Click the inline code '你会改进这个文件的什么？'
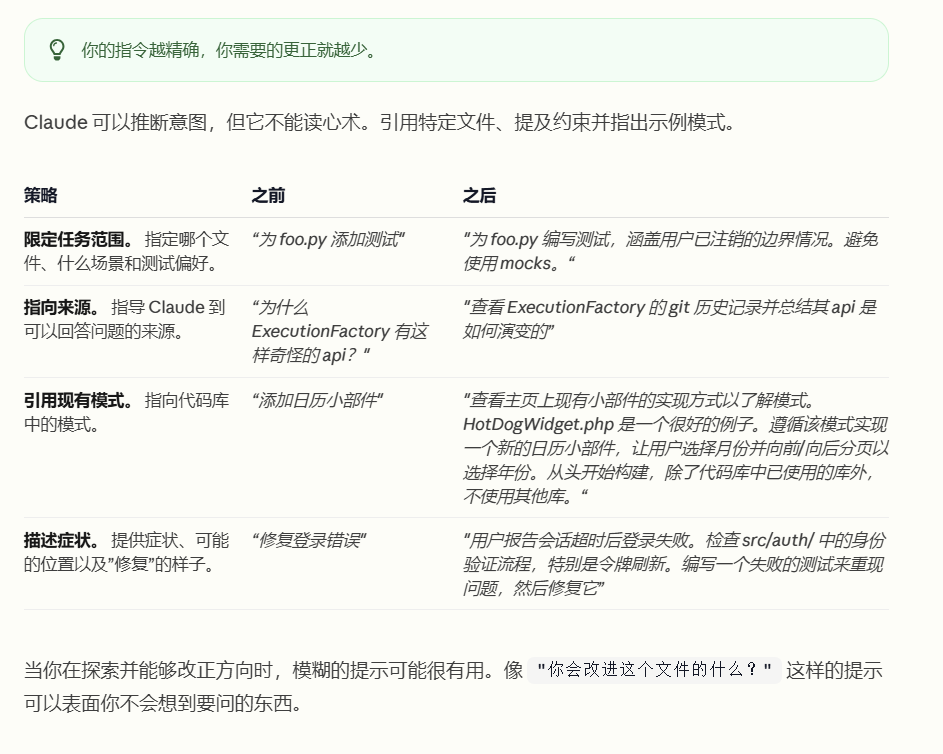The image size is (943, 754). pos(655,671)
